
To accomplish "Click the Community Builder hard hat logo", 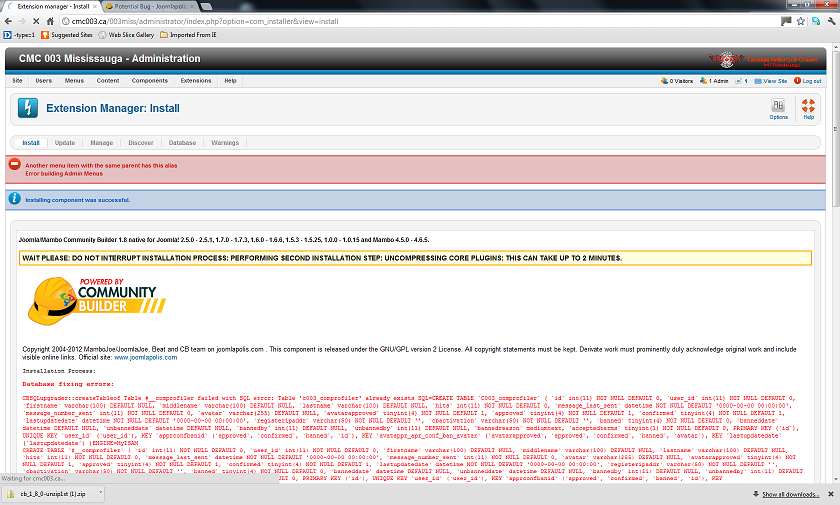I will (x=96, y=300).
